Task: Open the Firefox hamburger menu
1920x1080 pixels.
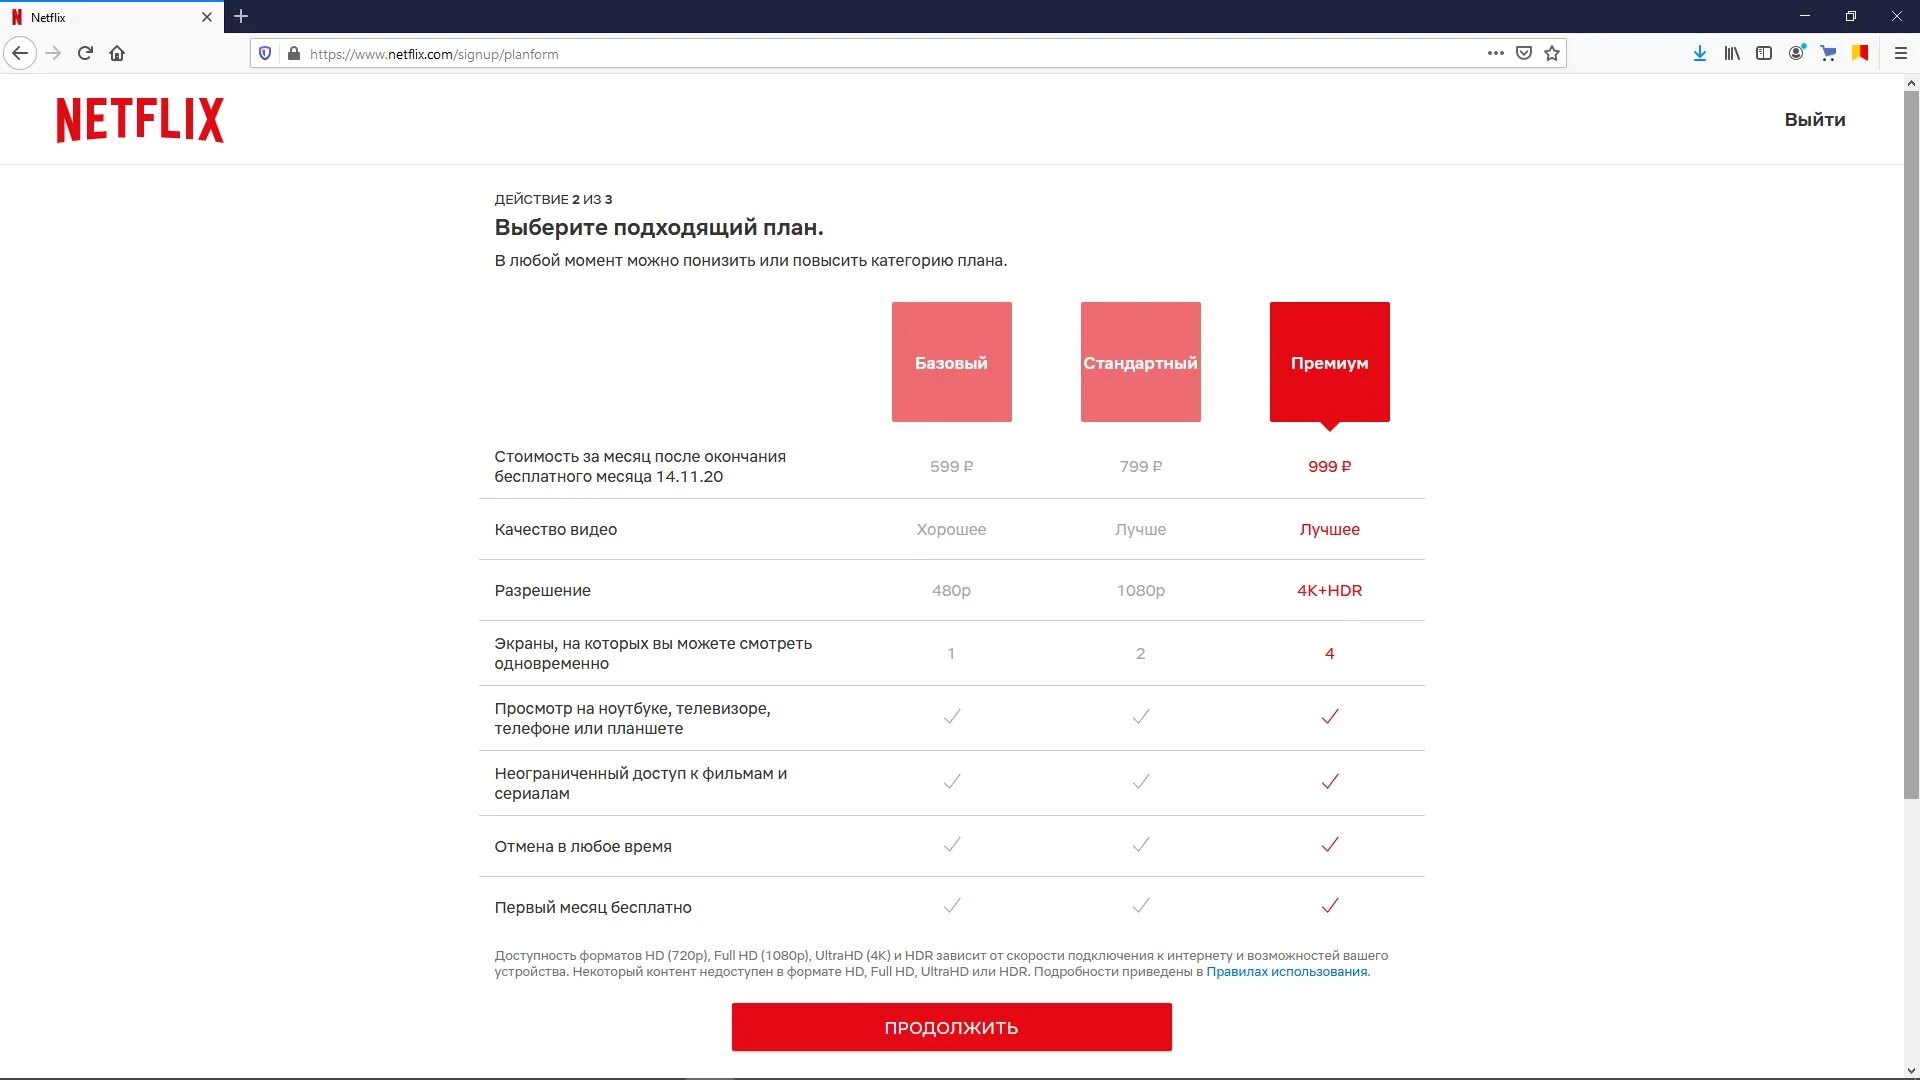Action: tap(1900, 54)
